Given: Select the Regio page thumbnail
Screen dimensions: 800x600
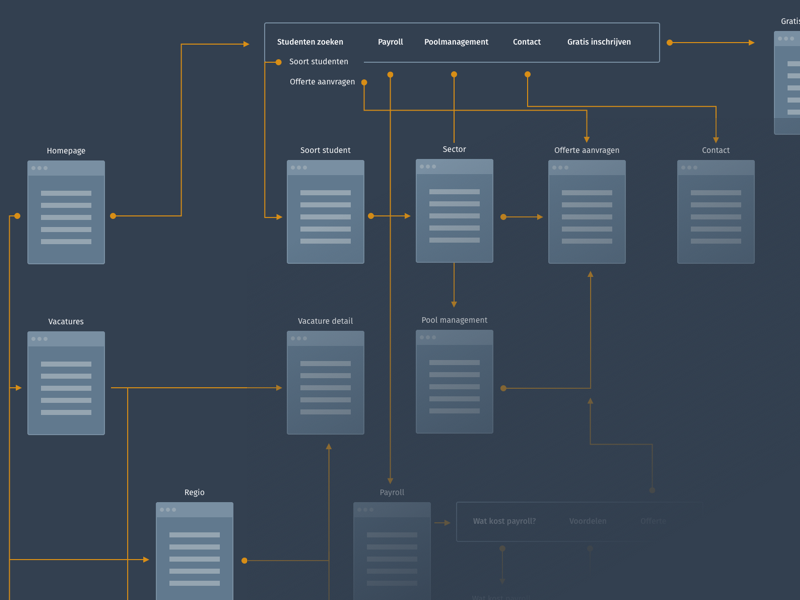Looking at the screenshot, I should [195, 555].
